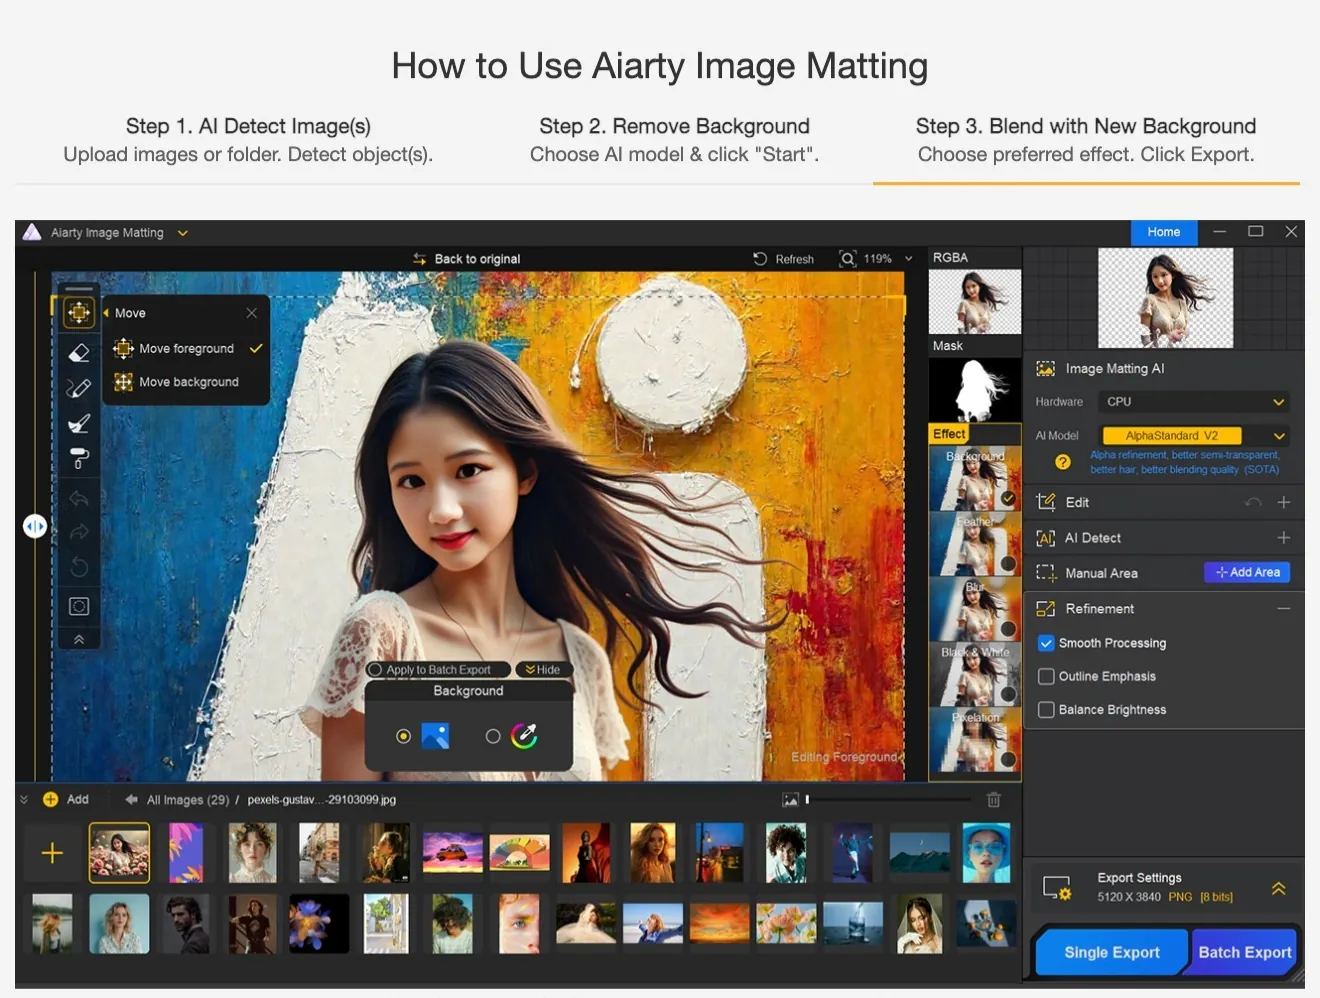
Task: Choose Move background from the Move menu
Action: [189, 381]
